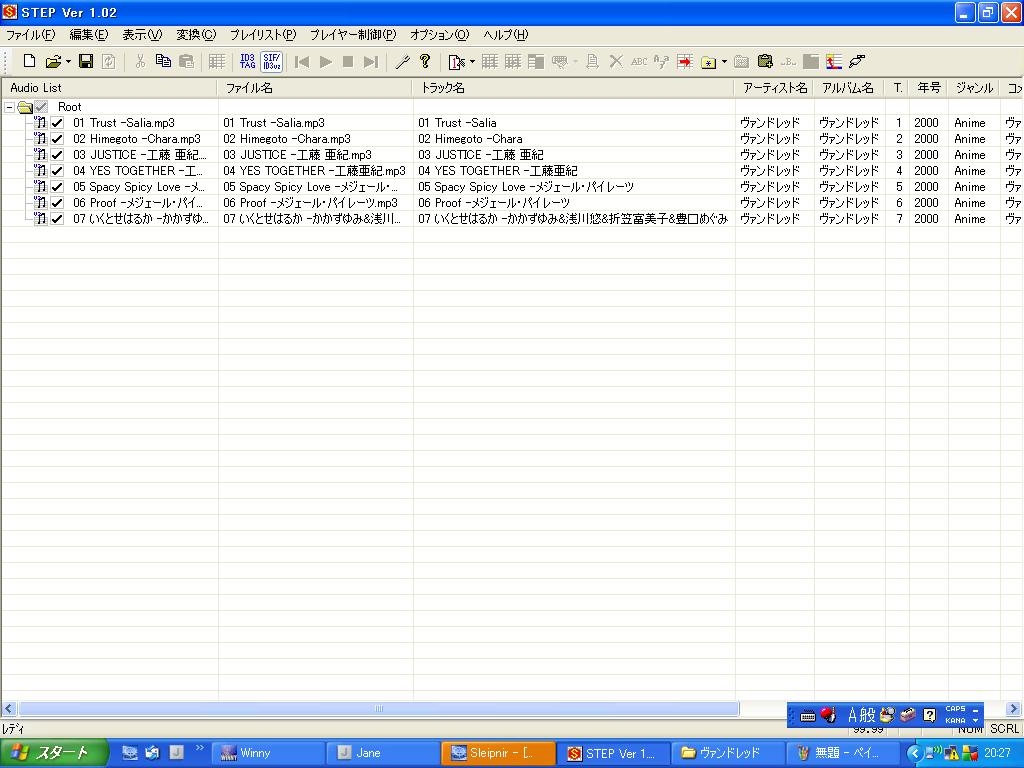Uncheck the 04 YES TOGETHER track checkbox
The height and width of the screenshot is (768, 1024).
click(57, 170)
